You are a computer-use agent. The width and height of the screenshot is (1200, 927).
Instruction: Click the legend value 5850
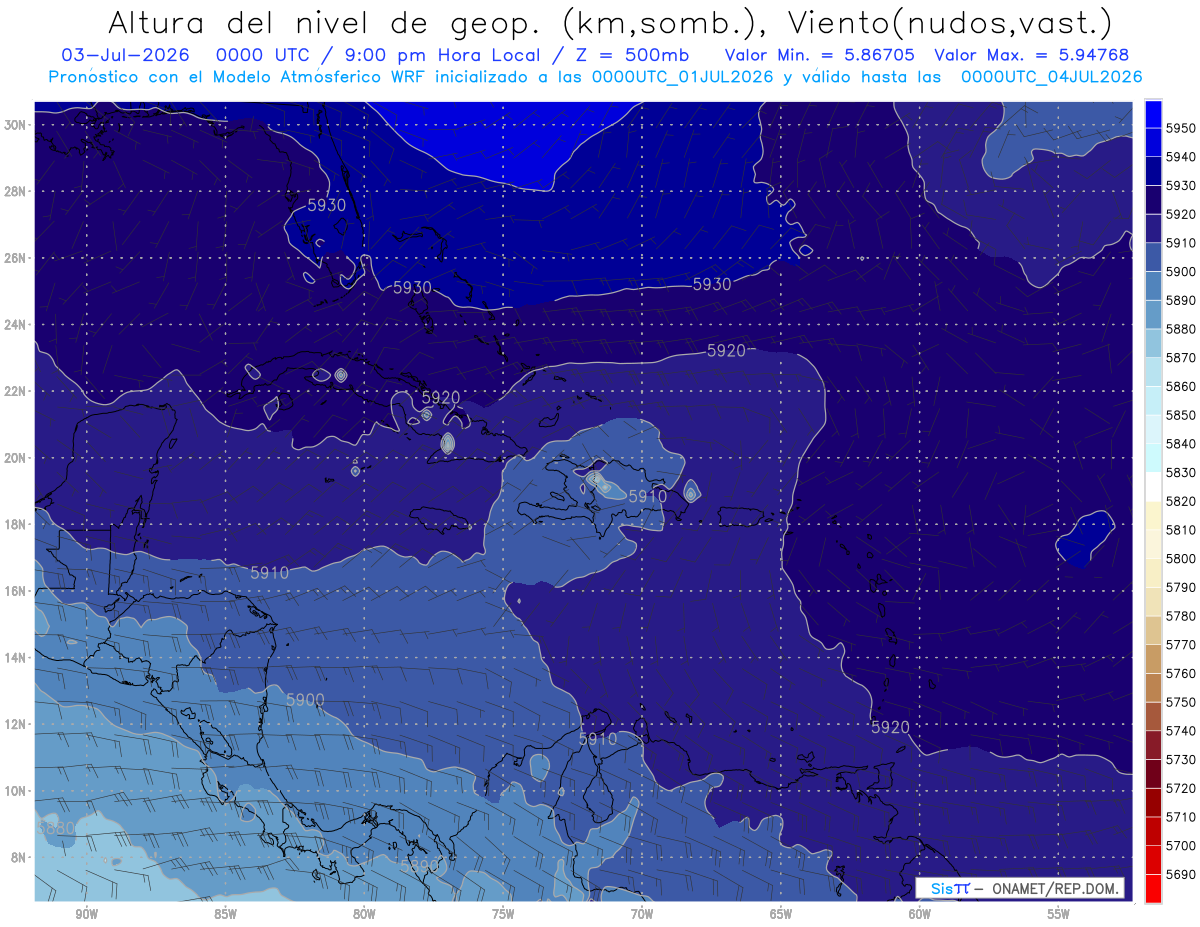pyautogui.click(x=1180, y=415)
